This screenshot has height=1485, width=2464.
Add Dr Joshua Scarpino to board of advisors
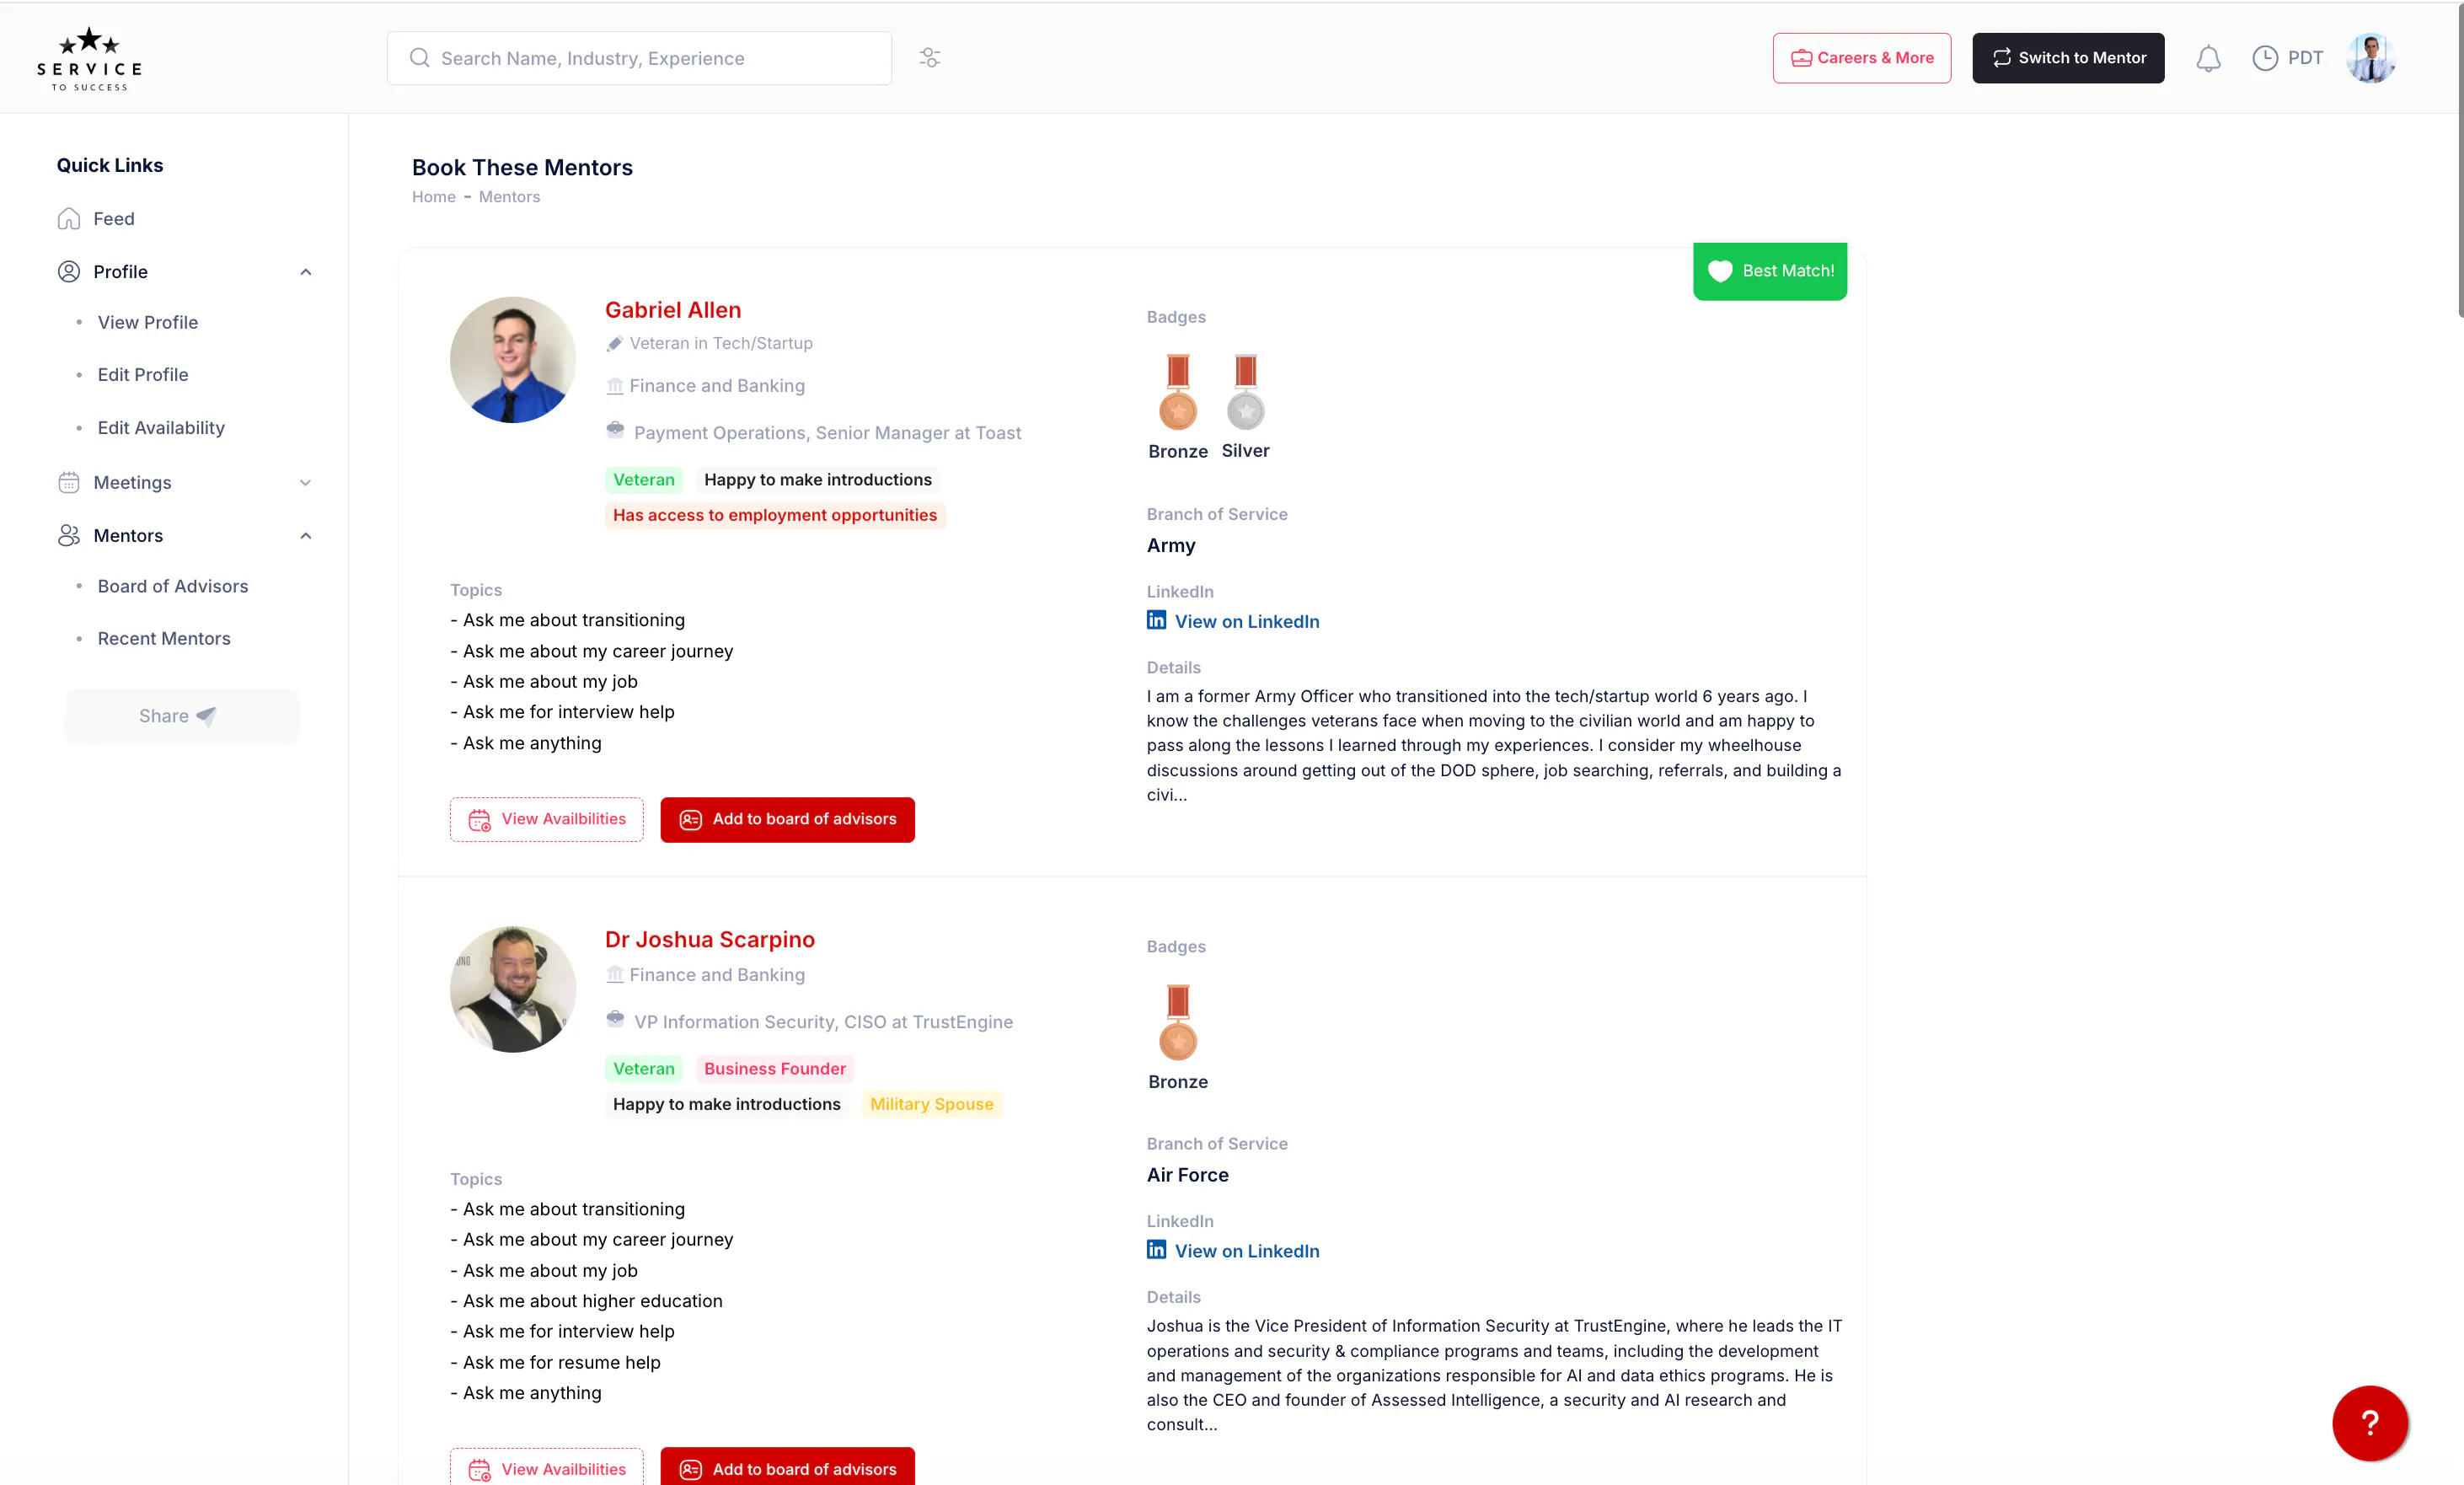pyautogui.click(x=787, y=1468)
